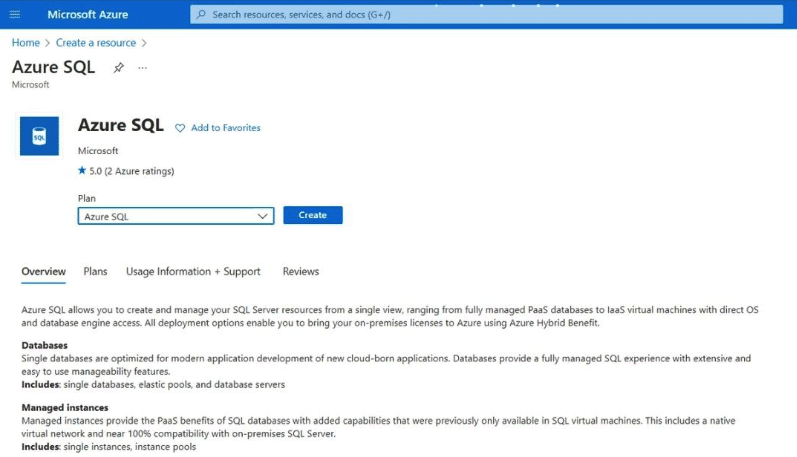Viewport: 797px width, 457px height.
Task: Click the Managed instances heading
Action: pyautogui.click(x=65, y=408)
